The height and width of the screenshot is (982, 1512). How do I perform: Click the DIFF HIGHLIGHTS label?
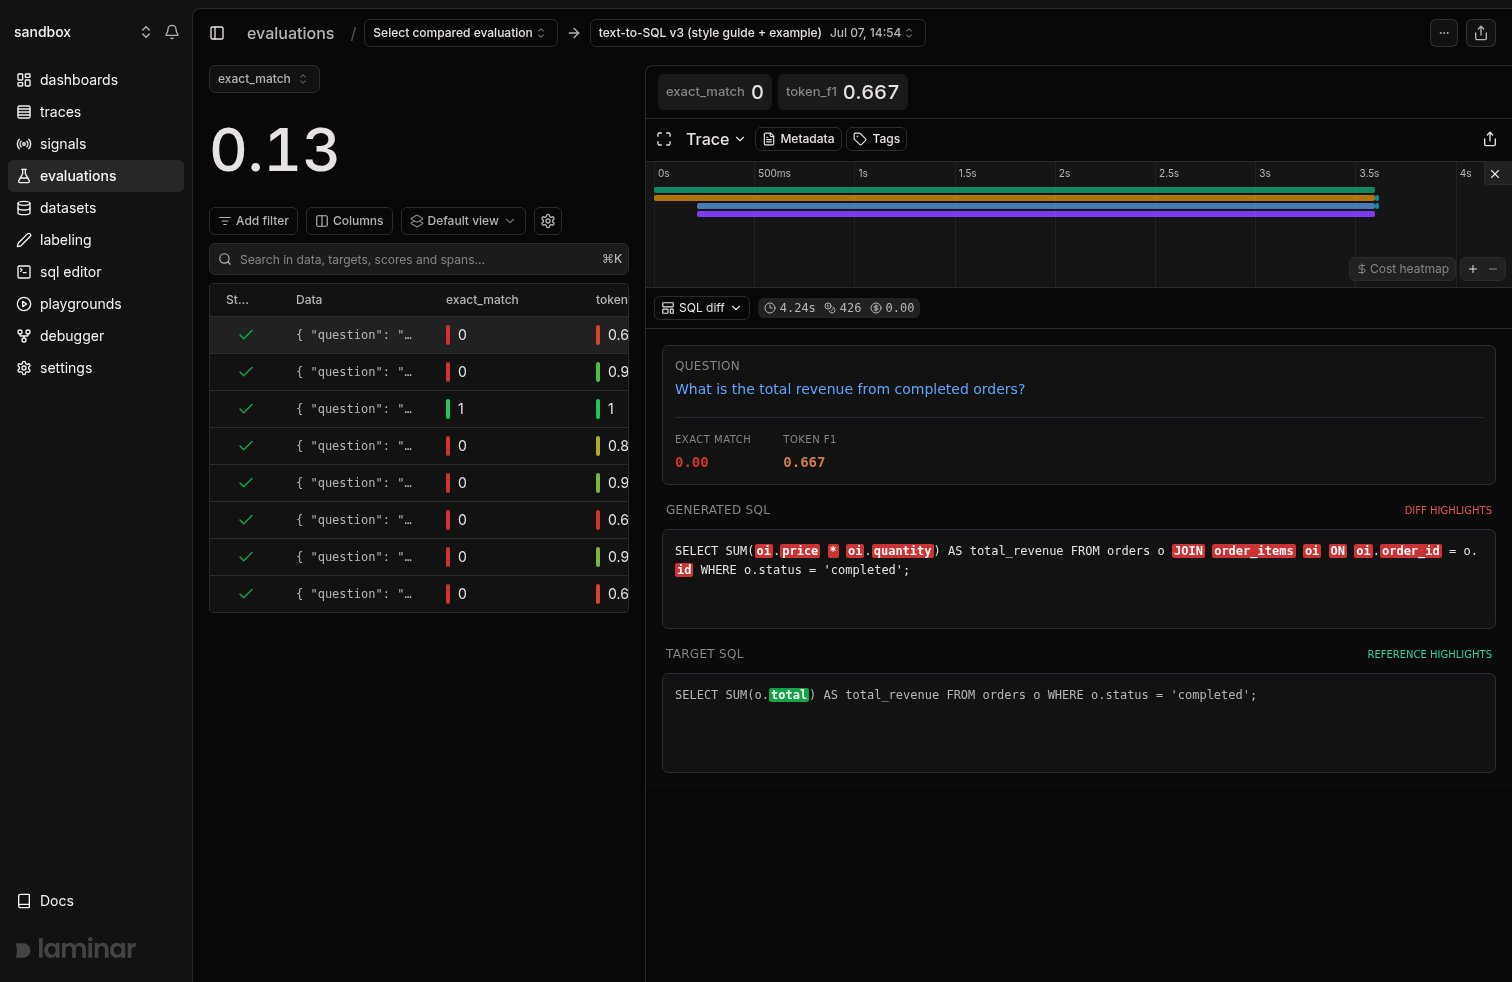point(1448,510)
